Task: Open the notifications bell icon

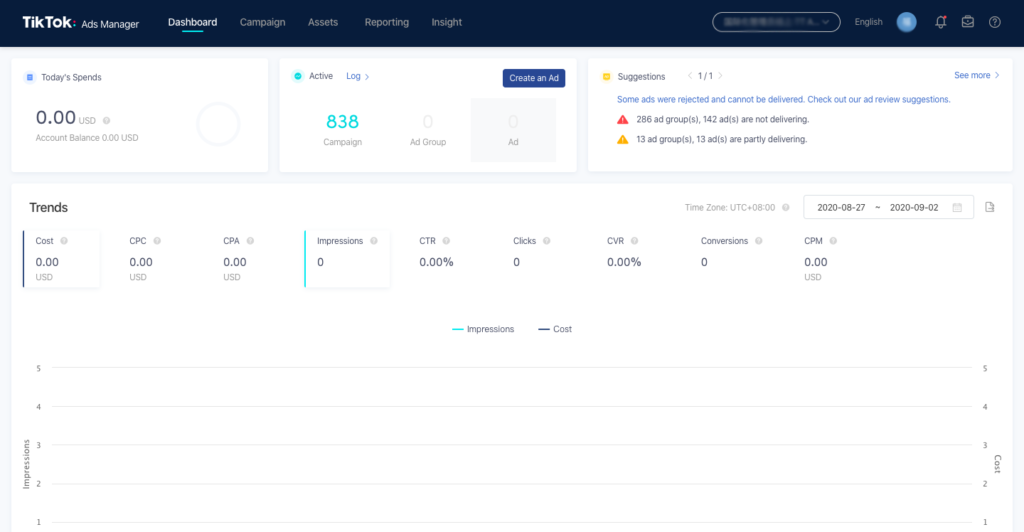Action: (x=940, y=22)
